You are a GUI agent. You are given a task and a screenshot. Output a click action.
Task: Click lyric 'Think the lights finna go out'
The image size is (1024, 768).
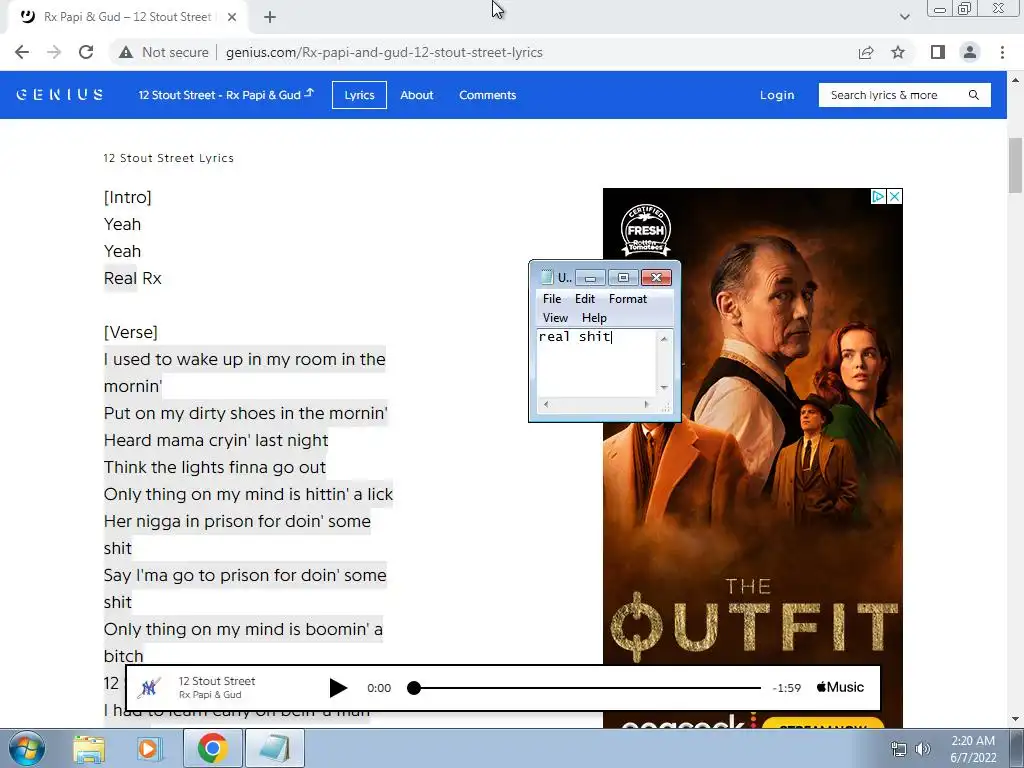[x=215, y=467]
